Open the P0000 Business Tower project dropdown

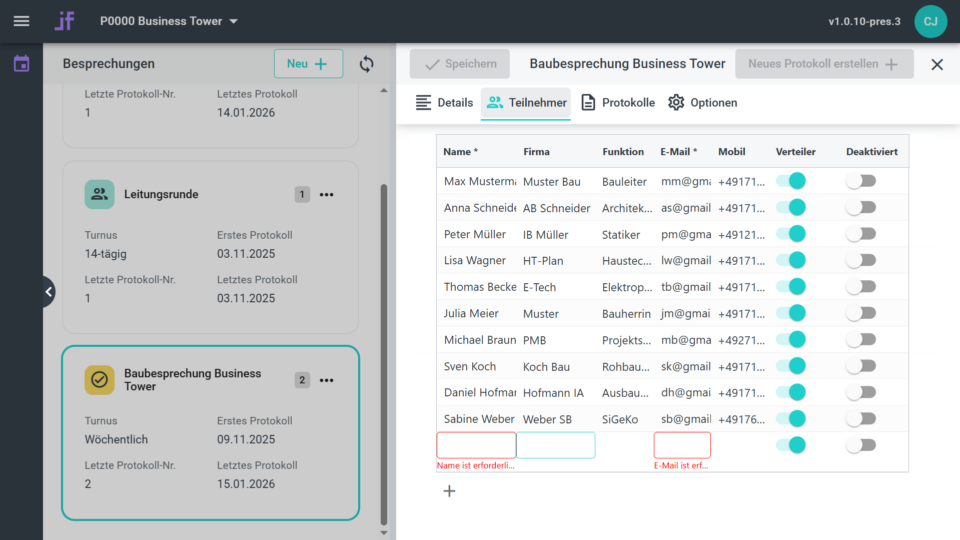[169, 21]
